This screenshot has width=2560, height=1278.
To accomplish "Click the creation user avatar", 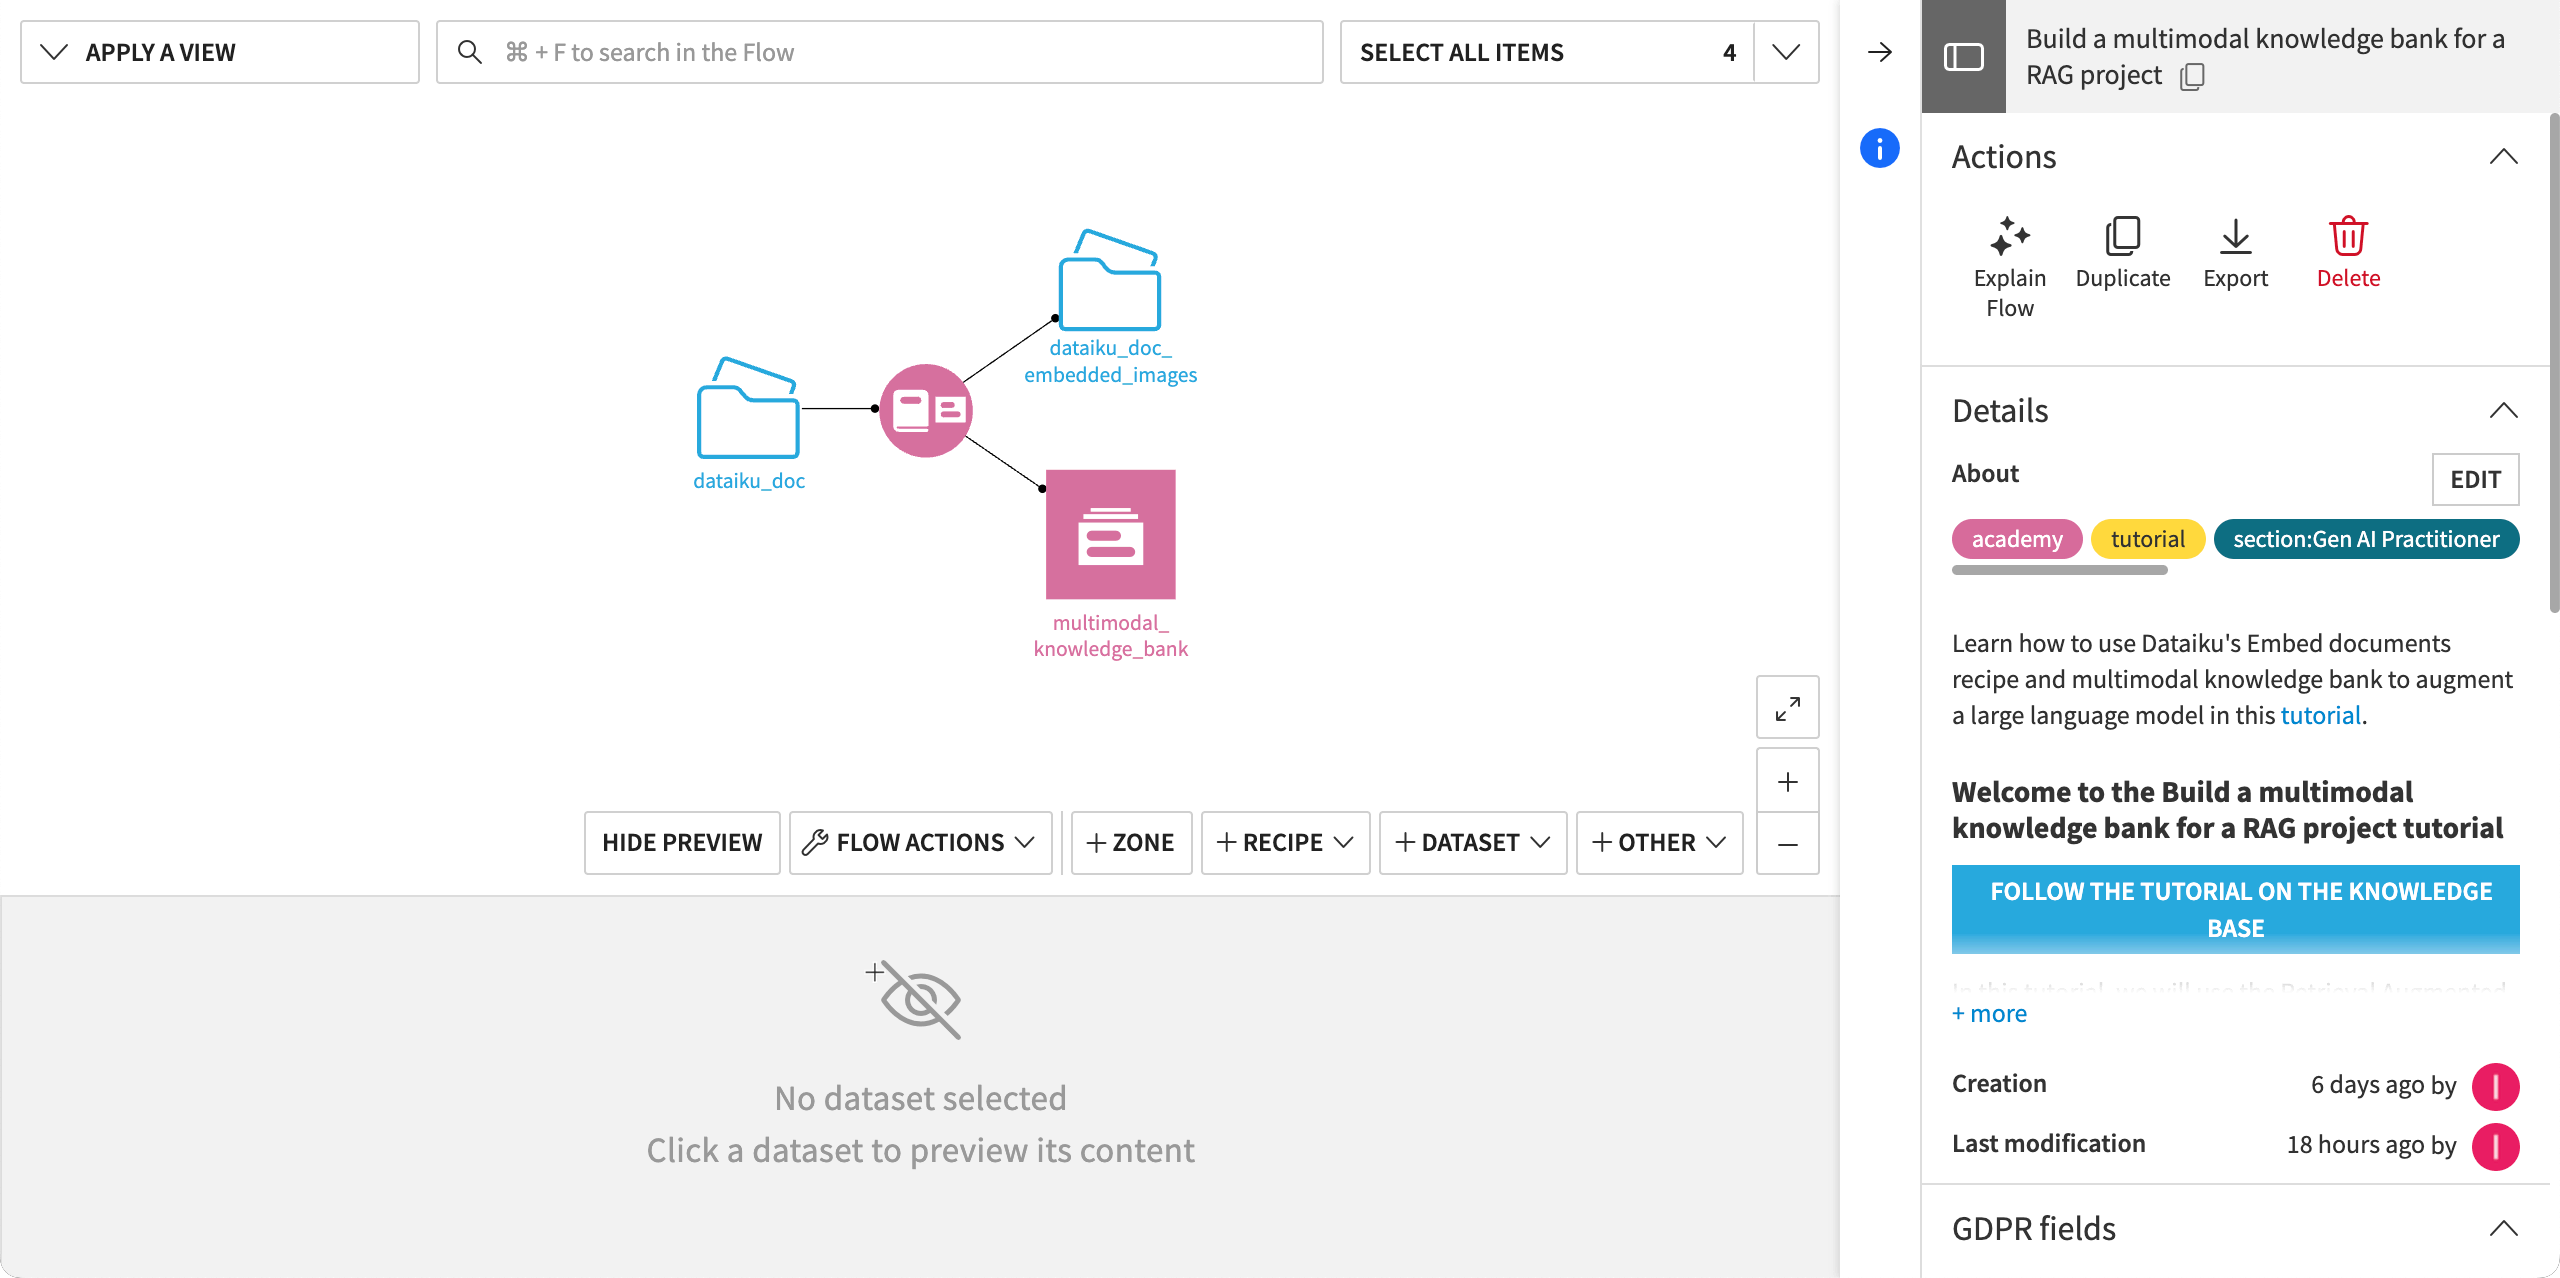I will tap(2496, 1086).
